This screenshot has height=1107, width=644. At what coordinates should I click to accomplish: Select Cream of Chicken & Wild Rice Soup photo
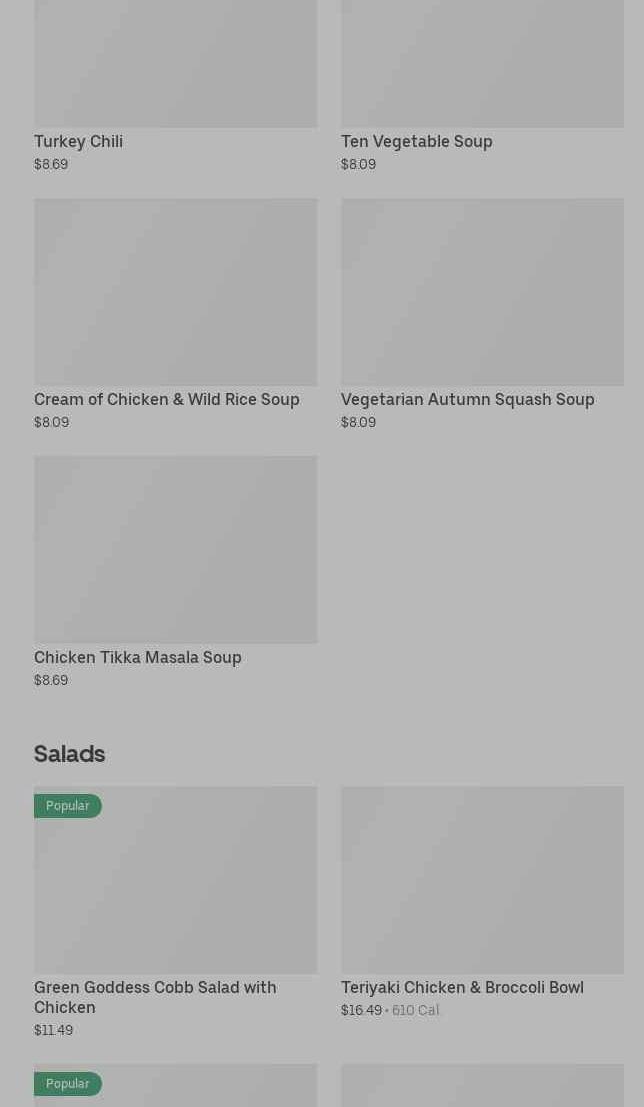(x=175, y=291)
